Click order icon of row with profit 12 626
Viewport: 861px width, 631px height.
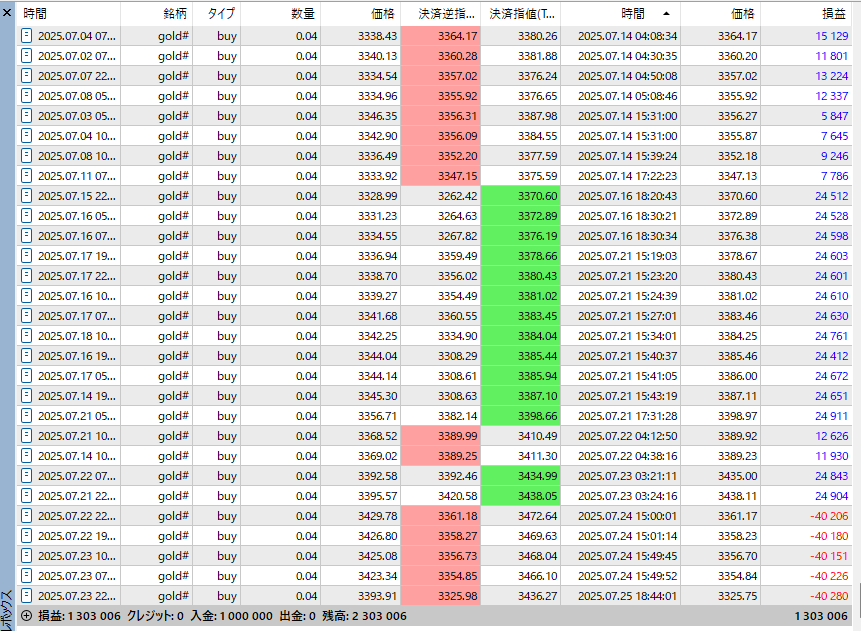[x=26, y=436]
